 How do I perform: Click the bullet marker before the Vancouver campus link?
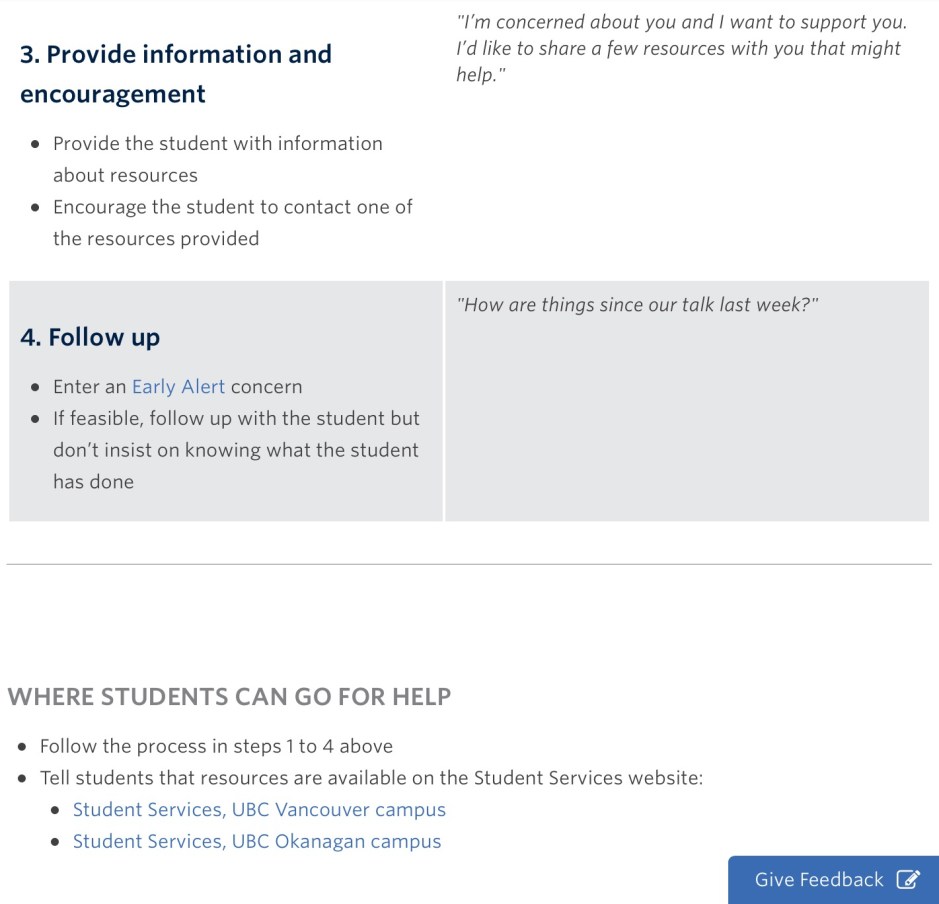coord(55,811)
